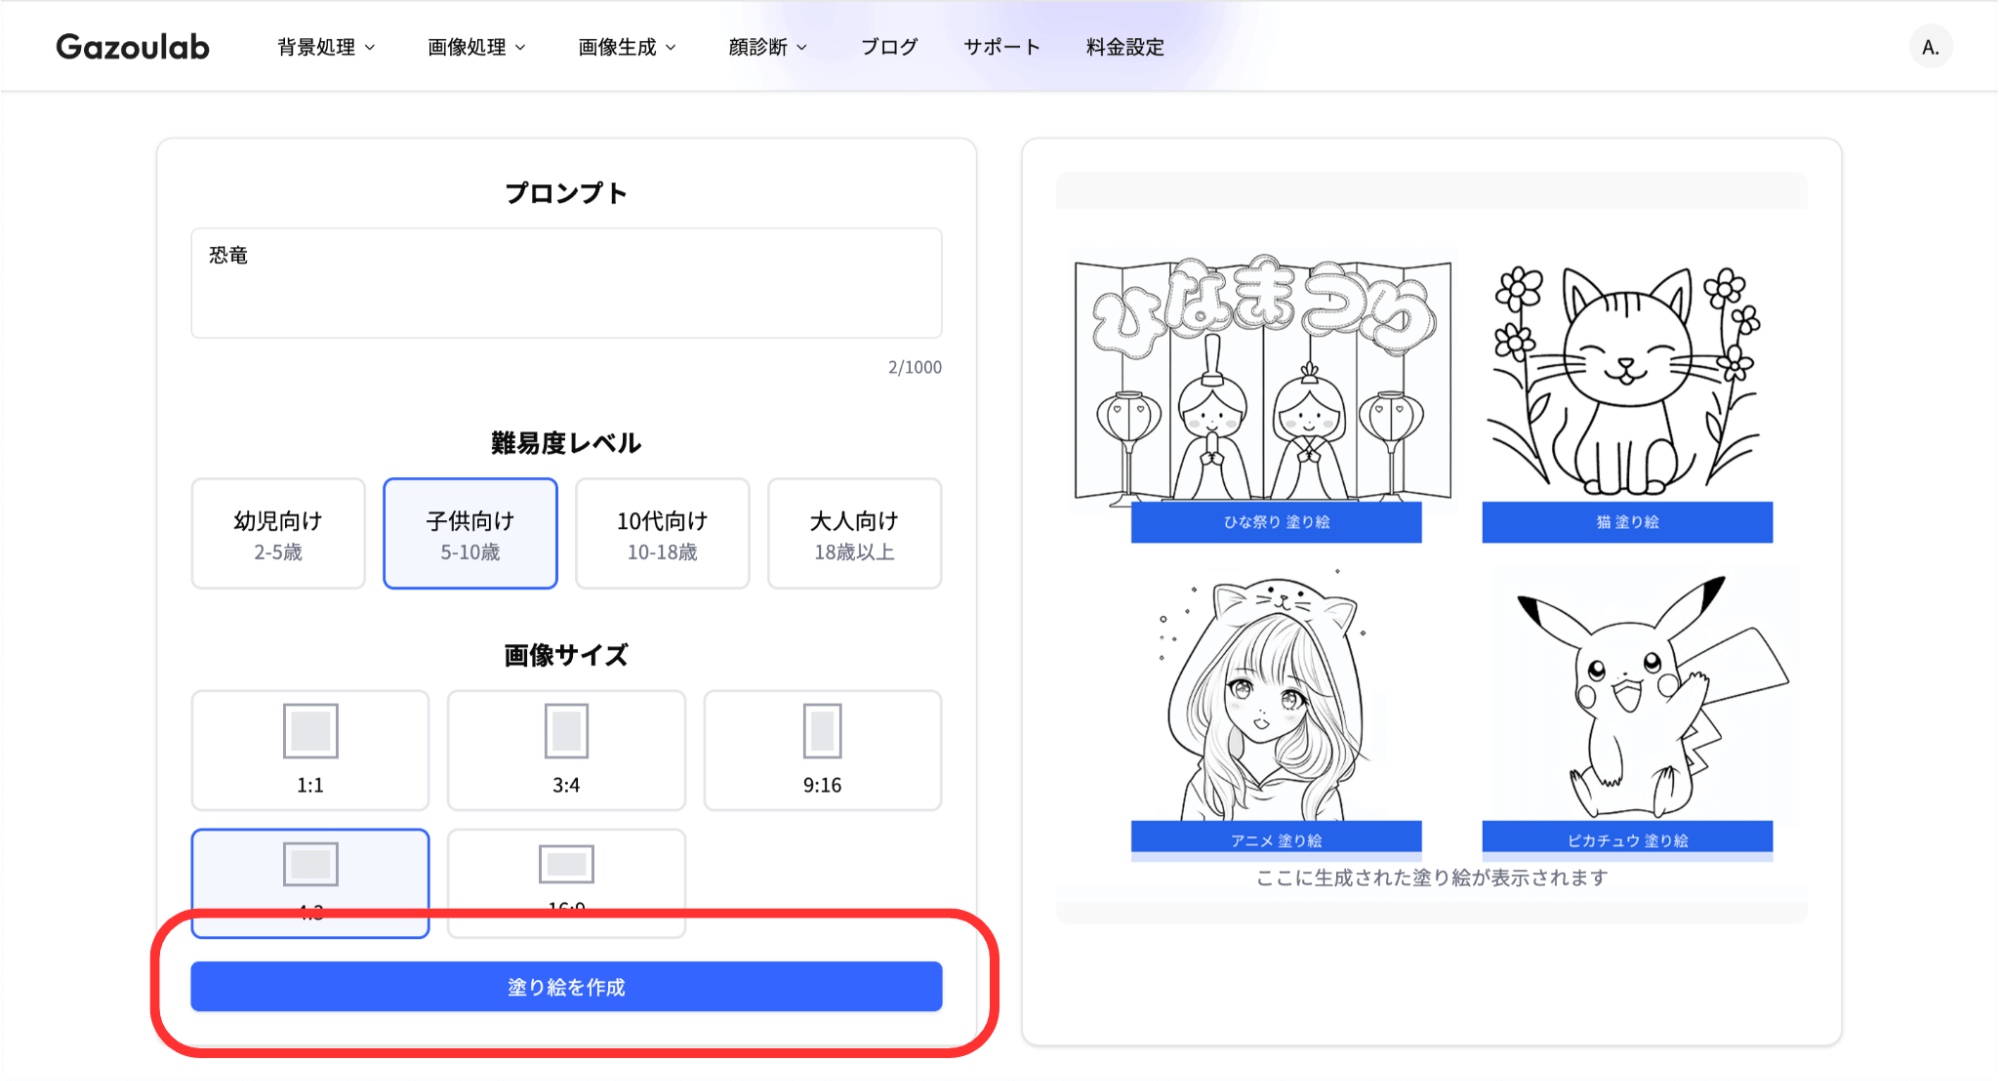The image size is (1999, 1081).
Task: Select the 10代向け difficulty level
Action: 661,533
